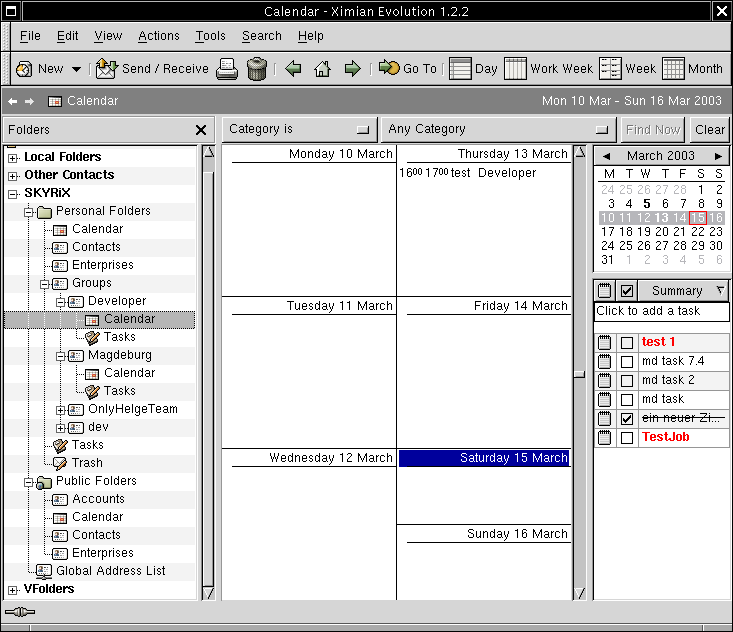Open the Category is search dropdown
The height and width of the screenshot is (632, 733).
point(300,129)
